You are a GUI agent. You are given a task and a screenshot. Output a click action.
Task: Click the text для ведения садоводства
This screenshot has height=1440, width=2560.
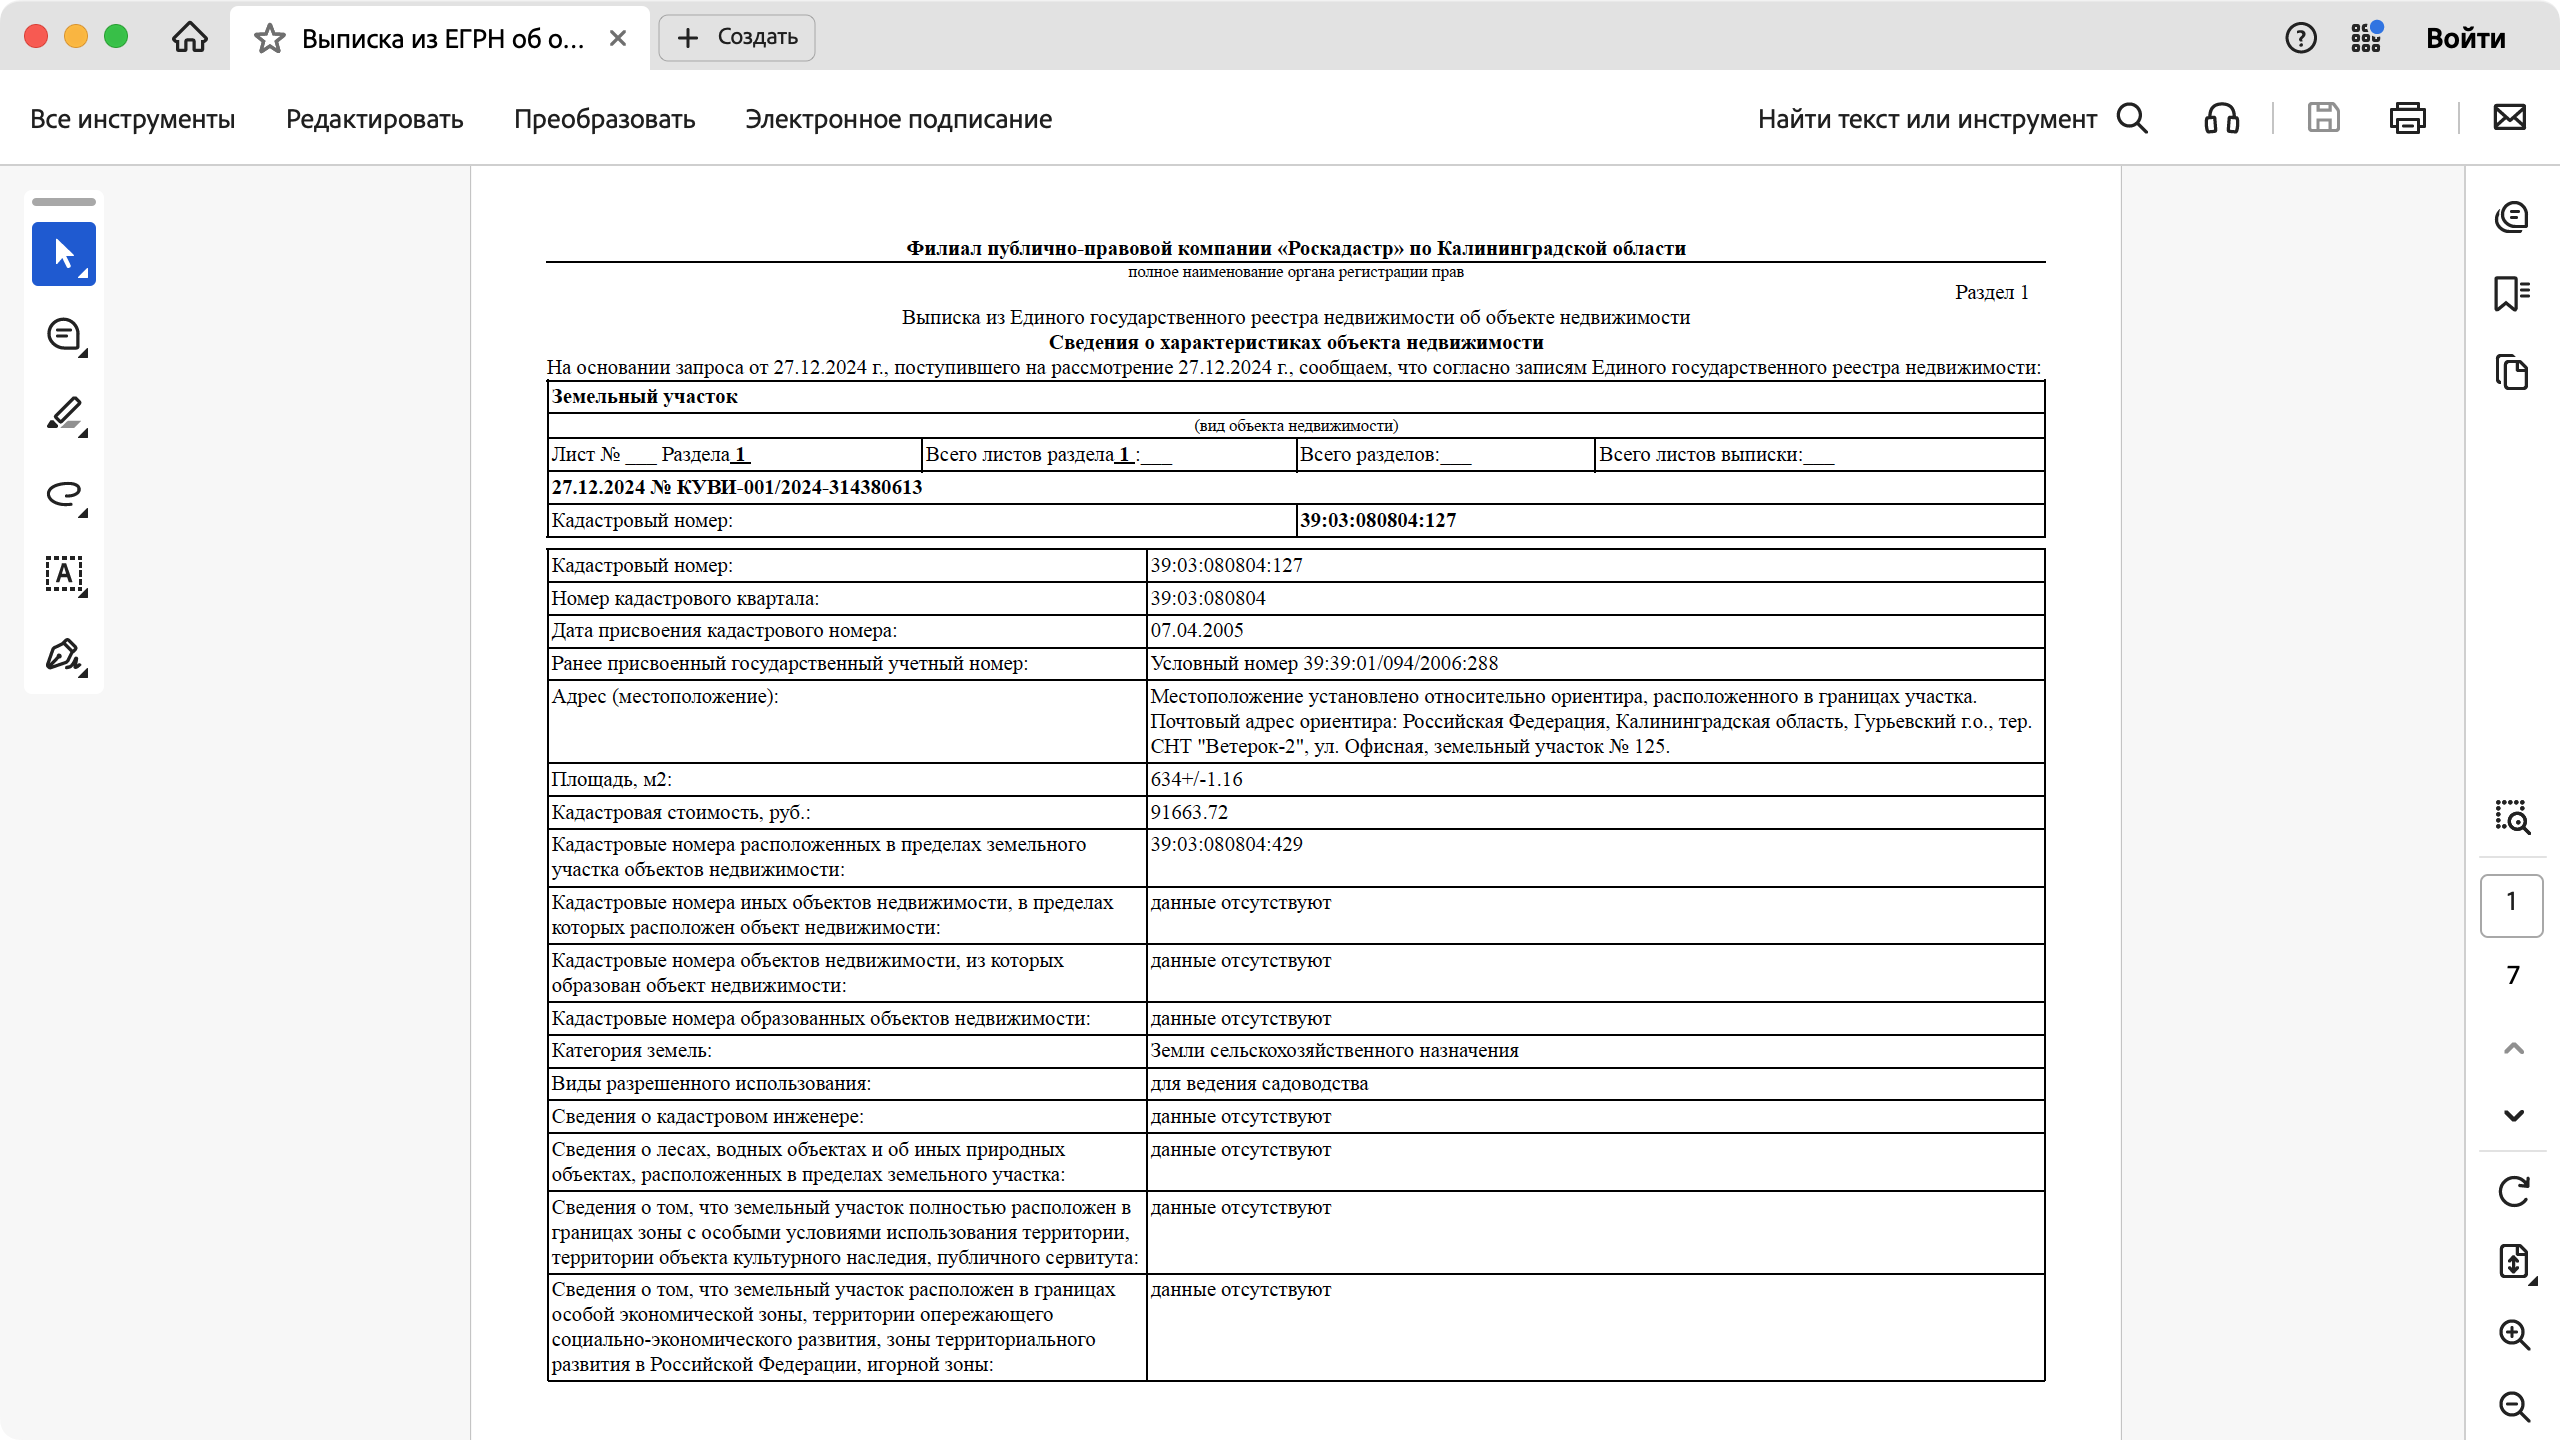pyautogui.click(x=1259, y=1083)
